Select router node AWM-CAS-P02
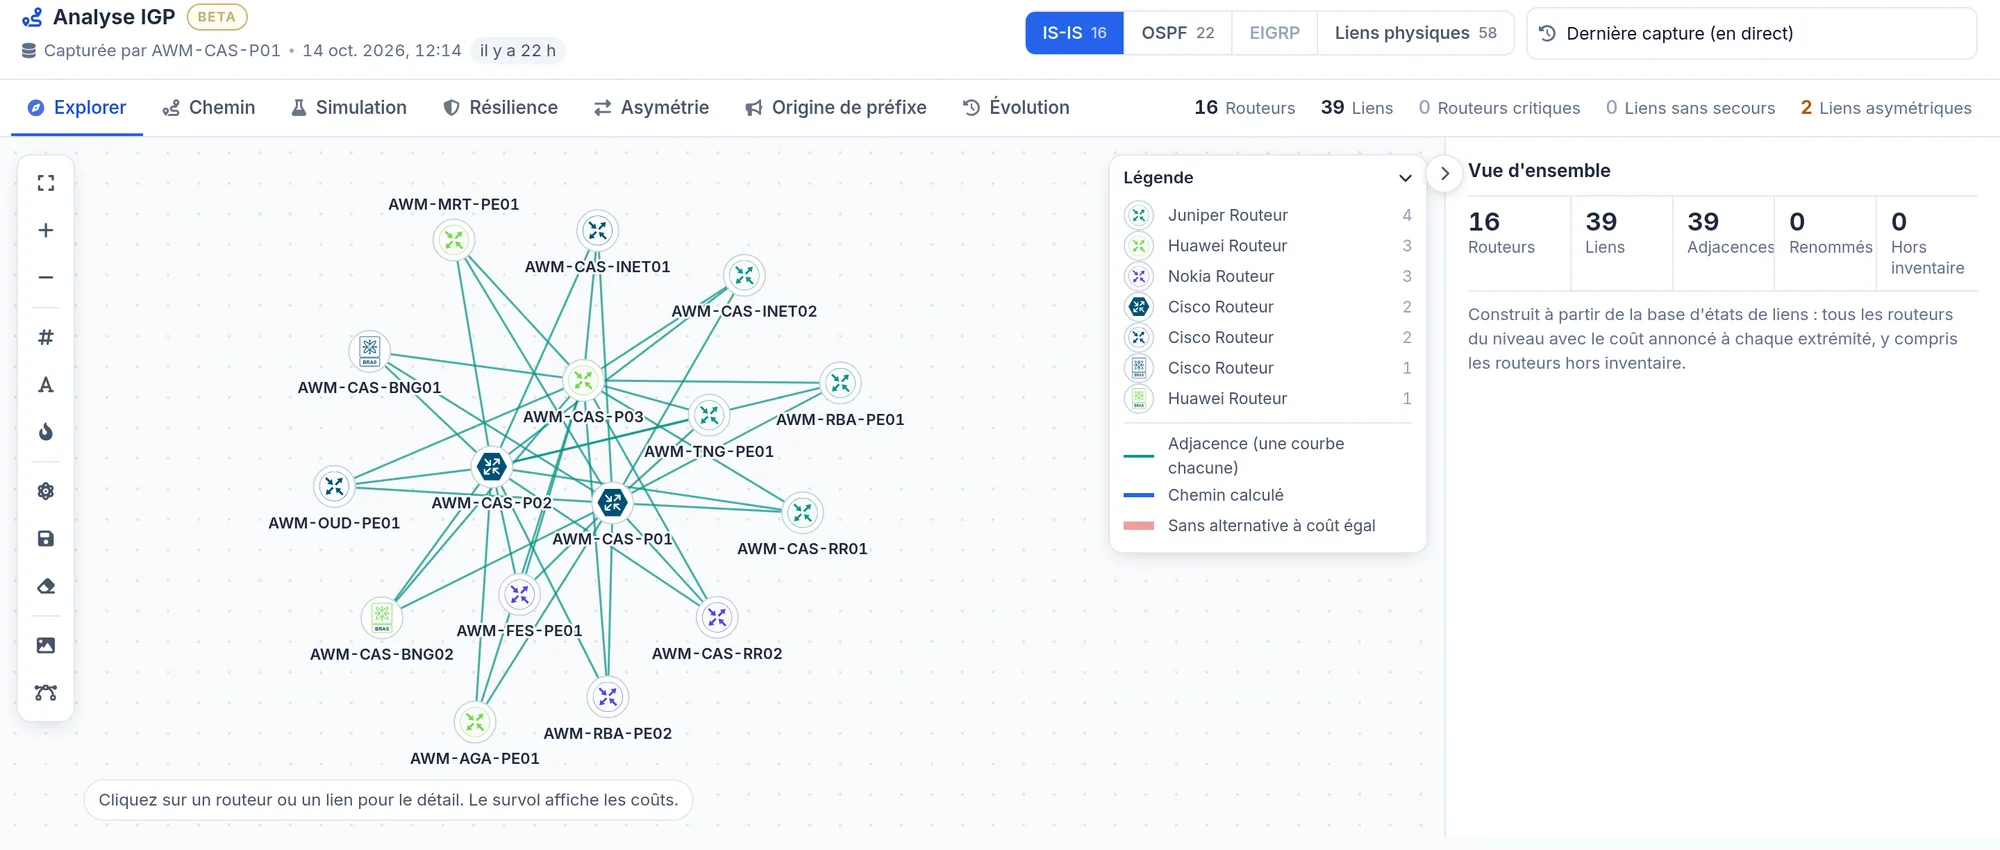The image size is (2000, 850). coord(491,466)
